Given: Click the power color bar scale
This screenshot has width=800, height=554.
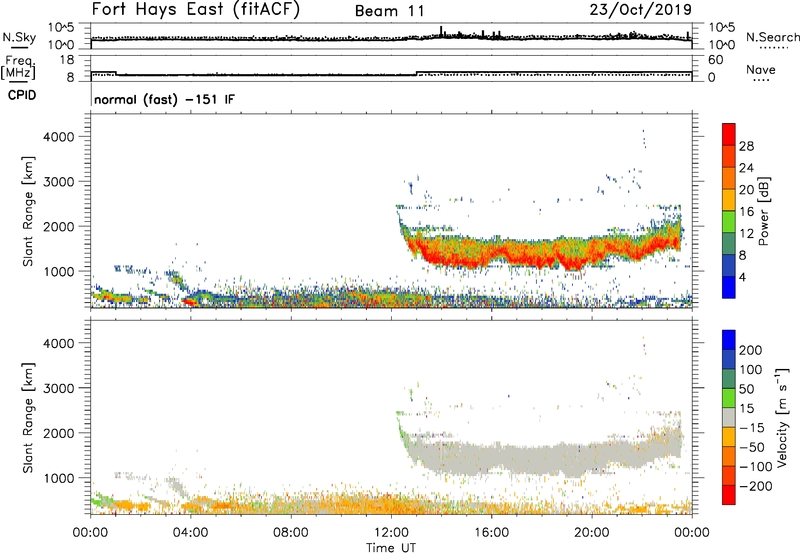Looking at the screenshot, I should click(x=729, y=210).
